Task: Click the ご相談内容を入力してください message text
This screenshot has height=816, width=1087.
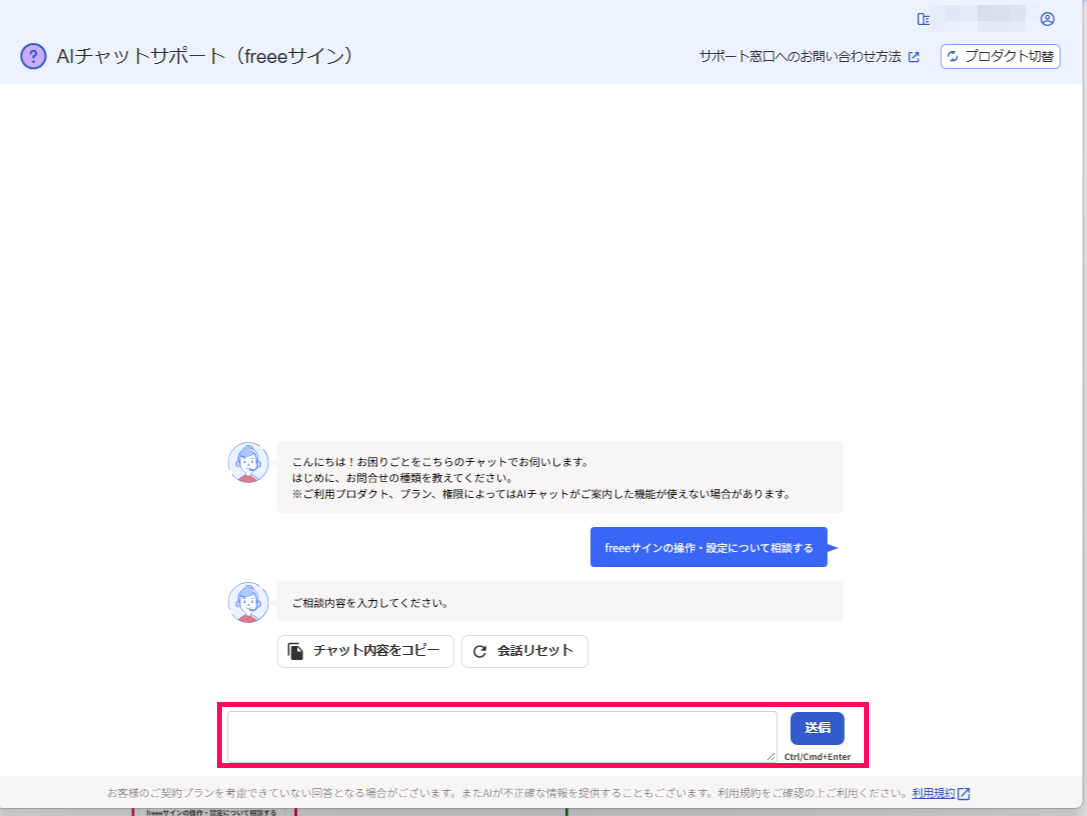Action: pos(369,603)
